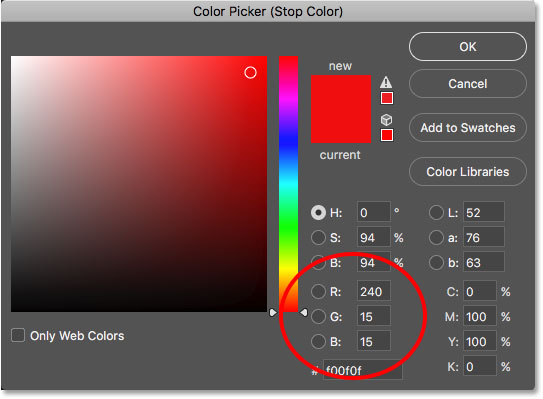The image size is (543, 399).
Task: Select the web-safe color swatch below cube
Action: click(387, 135)
